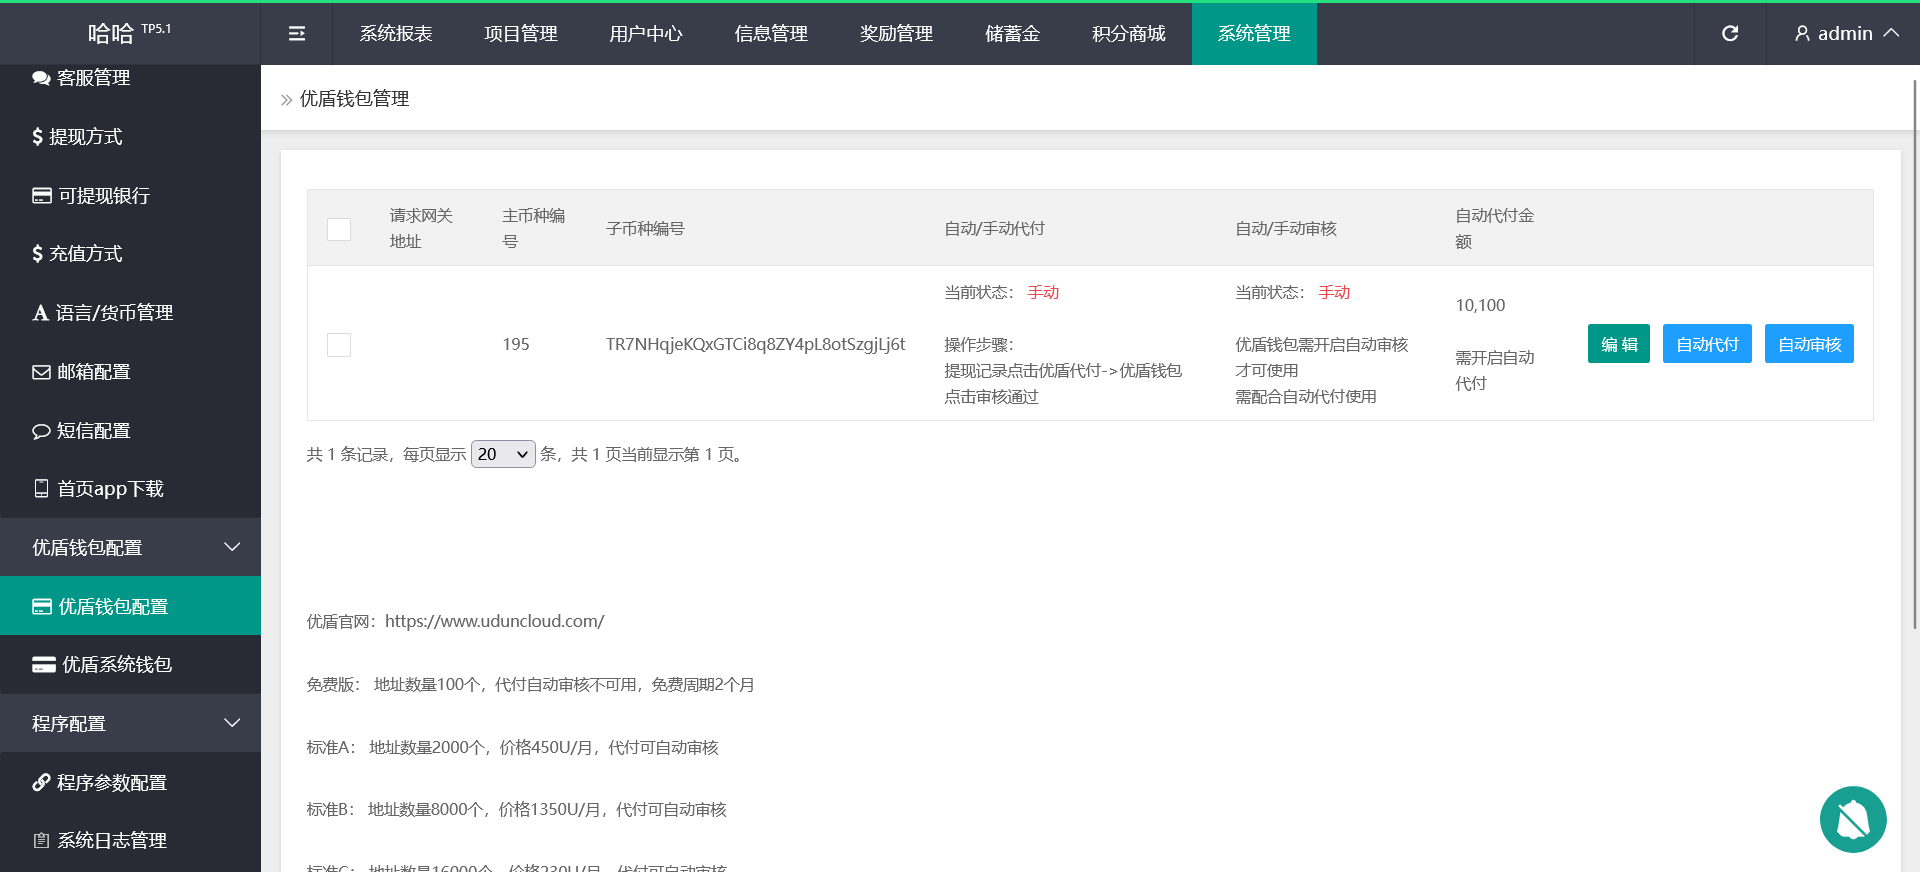This screenshot has height=872, width=1920.
Task: Open 客服管理 with the chat bubbles icon
Action: [x=82, y=78]
